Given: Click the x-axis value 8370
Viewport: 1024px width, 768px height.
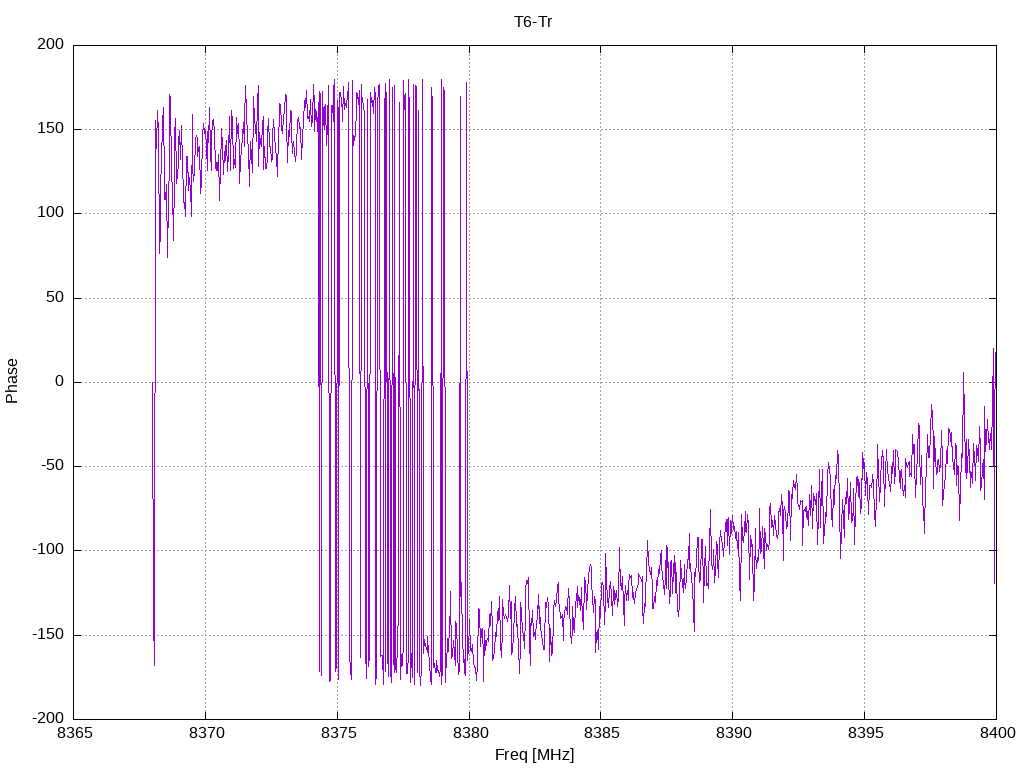Looking at the screenshot, I should pyautogui.click(x=206, y=733).
